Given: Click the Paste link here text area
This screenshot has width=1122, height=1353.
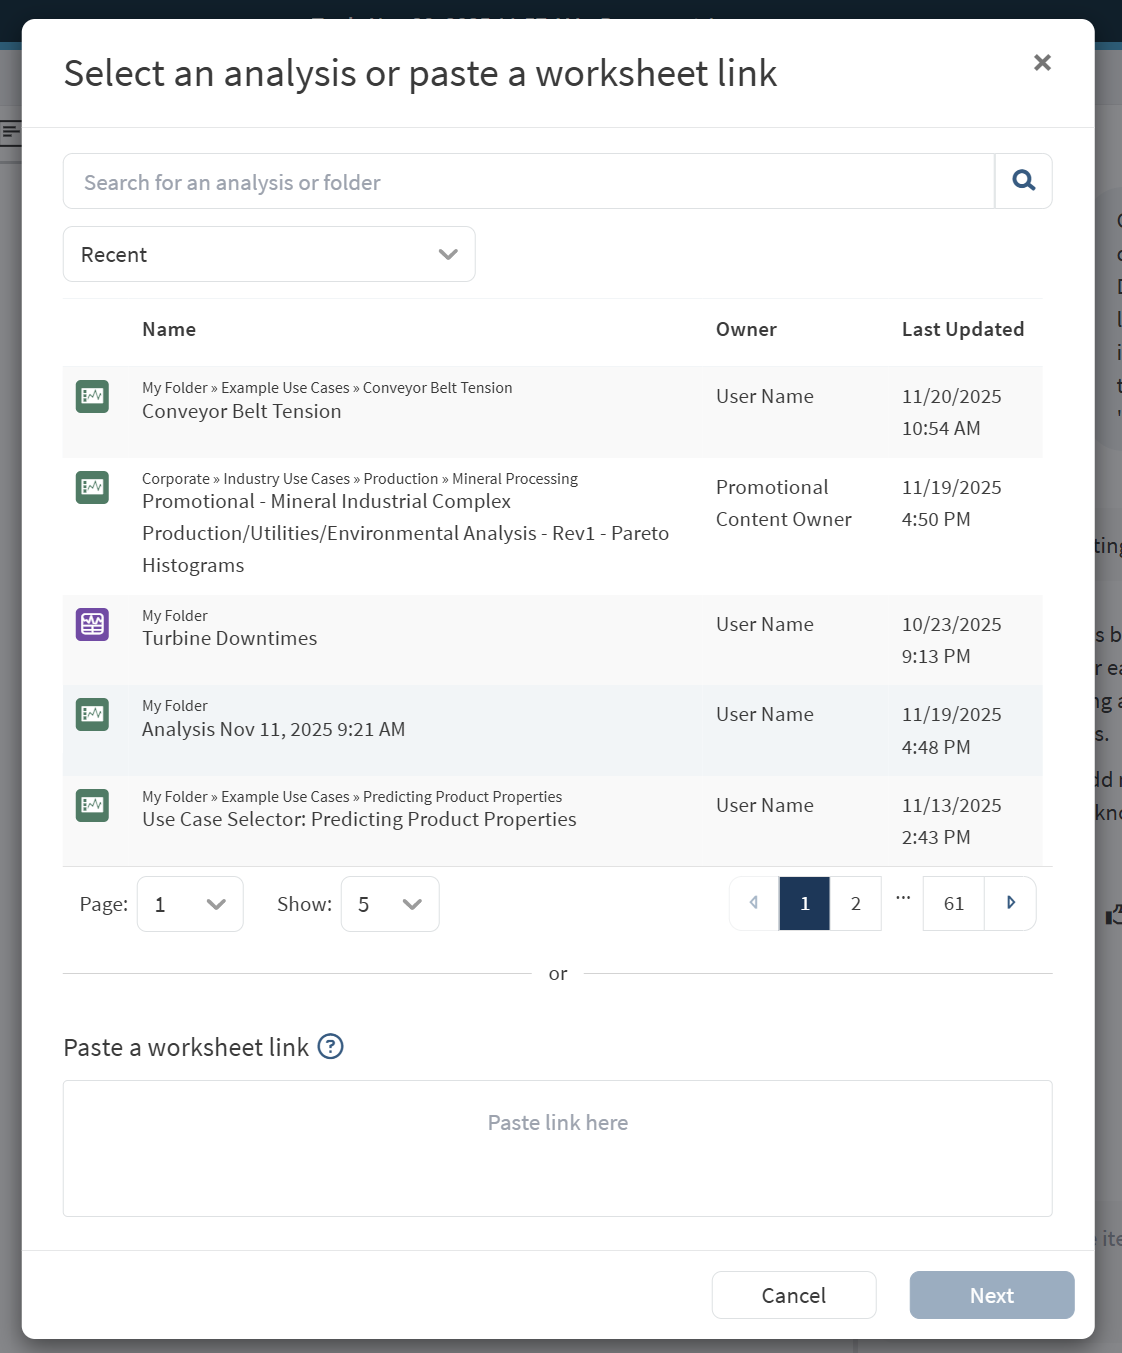Looking at the screenshot, I should click(557, 1148).
